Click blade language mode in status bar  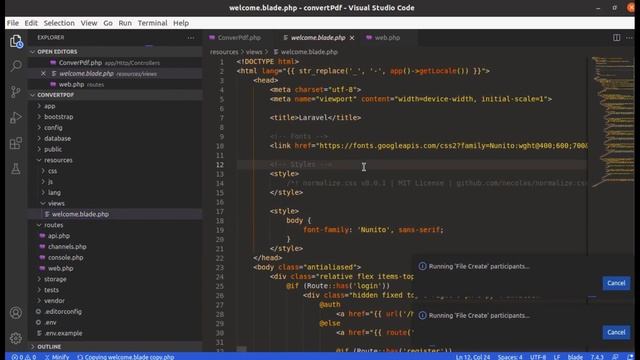(575, 357)
